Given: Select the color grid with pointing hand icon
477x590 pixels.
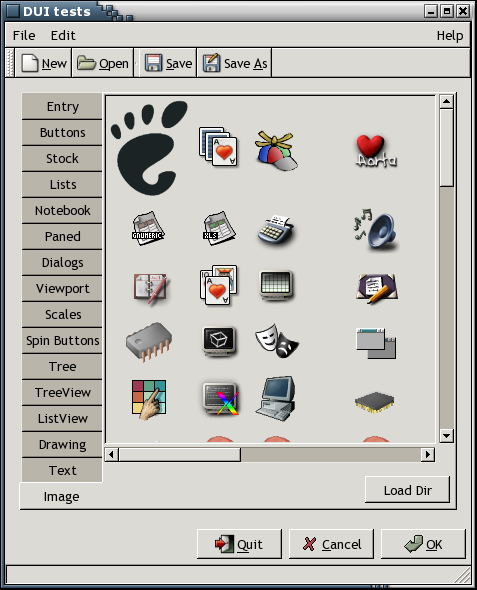Looking at the screenshot, I should [149, 399].
